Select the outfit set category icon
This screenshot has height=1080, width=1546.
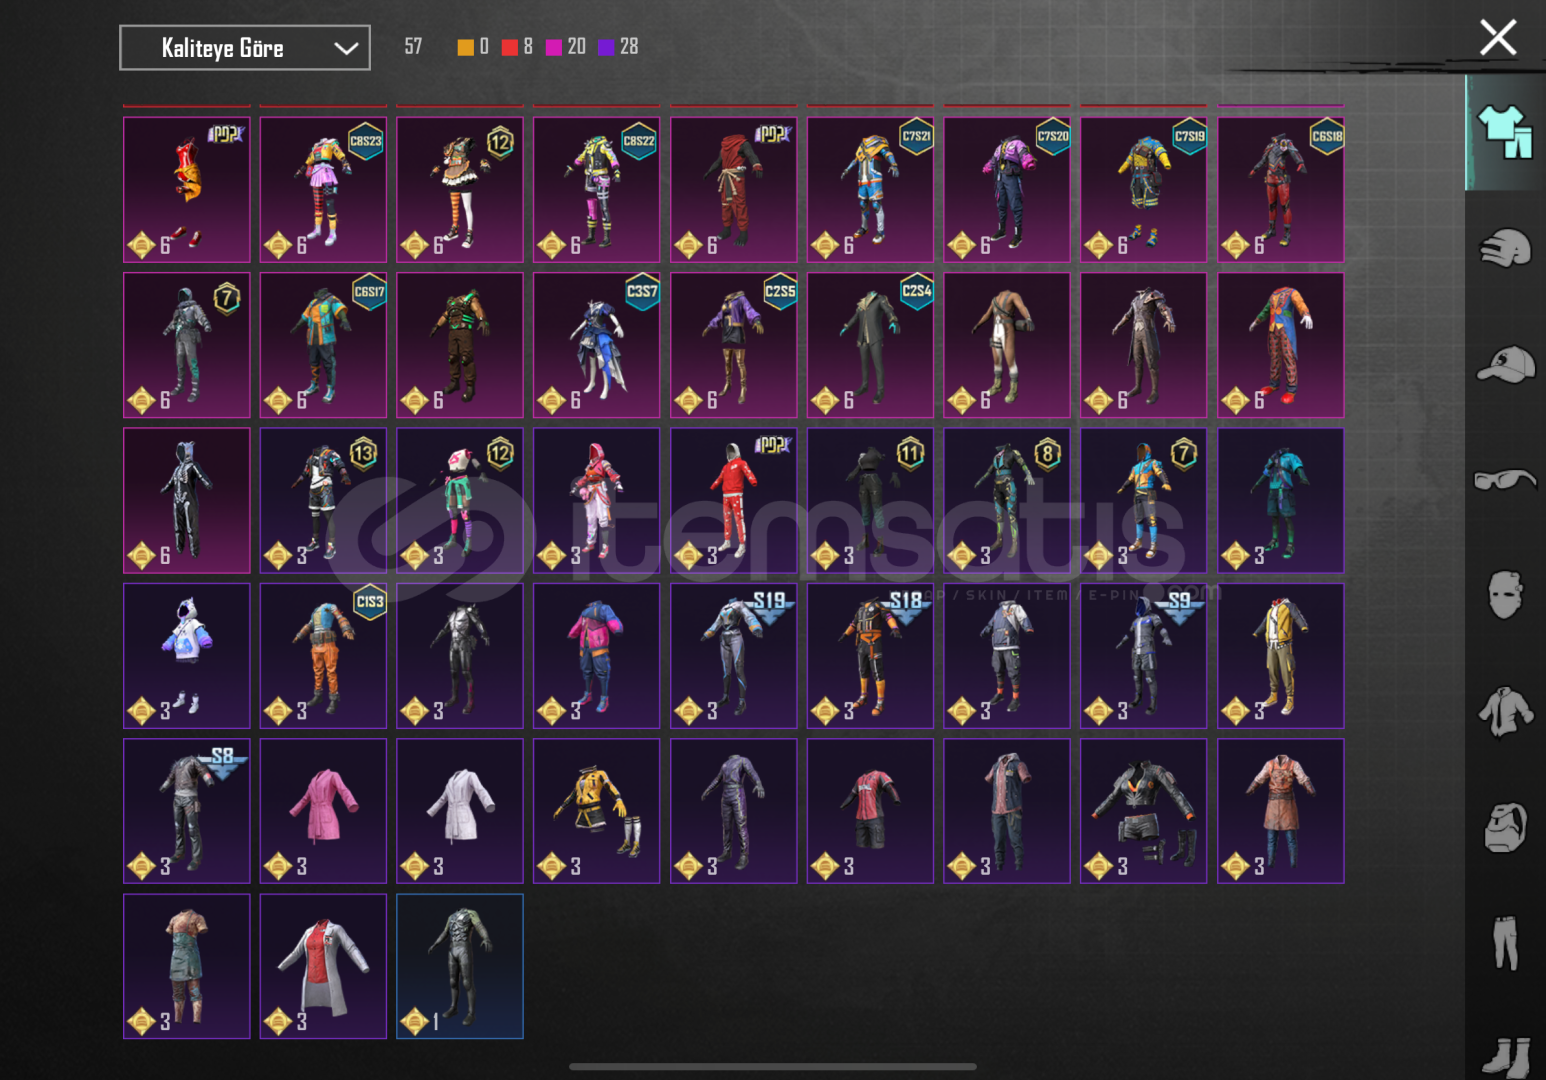point(1505,132)
